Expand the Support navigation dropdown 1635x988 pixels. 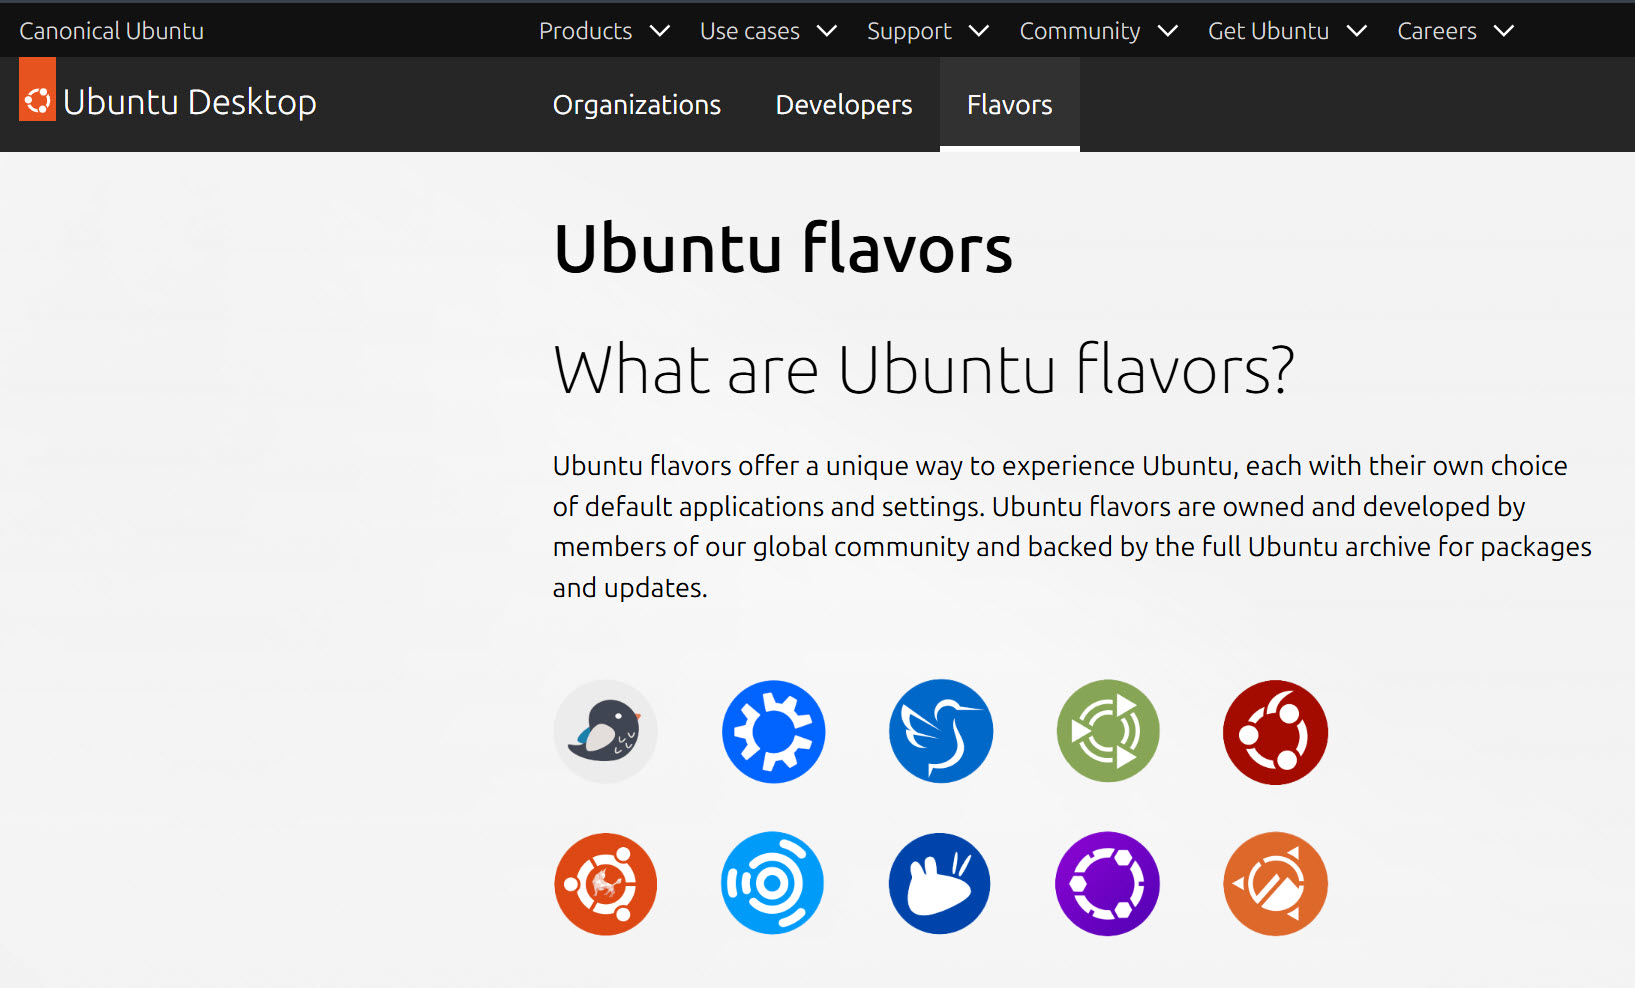click(928, 31)
